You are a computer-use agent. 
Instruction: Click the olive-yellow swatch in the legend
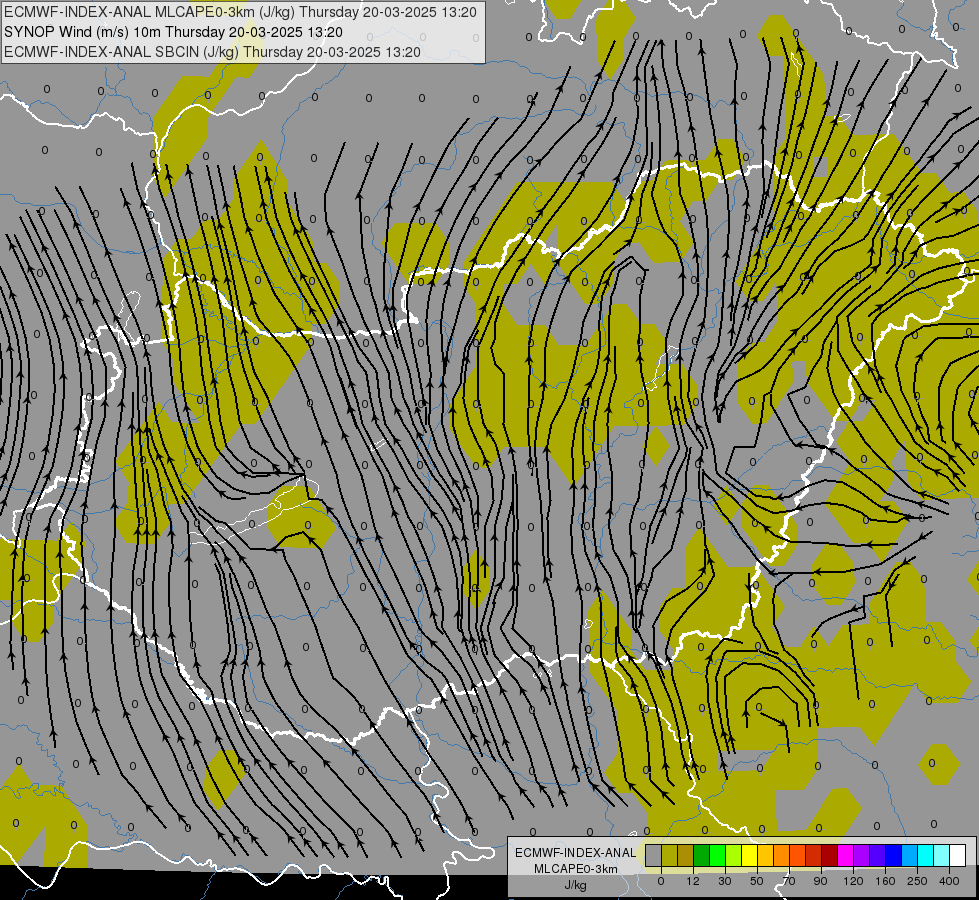[x=669, y=855]
